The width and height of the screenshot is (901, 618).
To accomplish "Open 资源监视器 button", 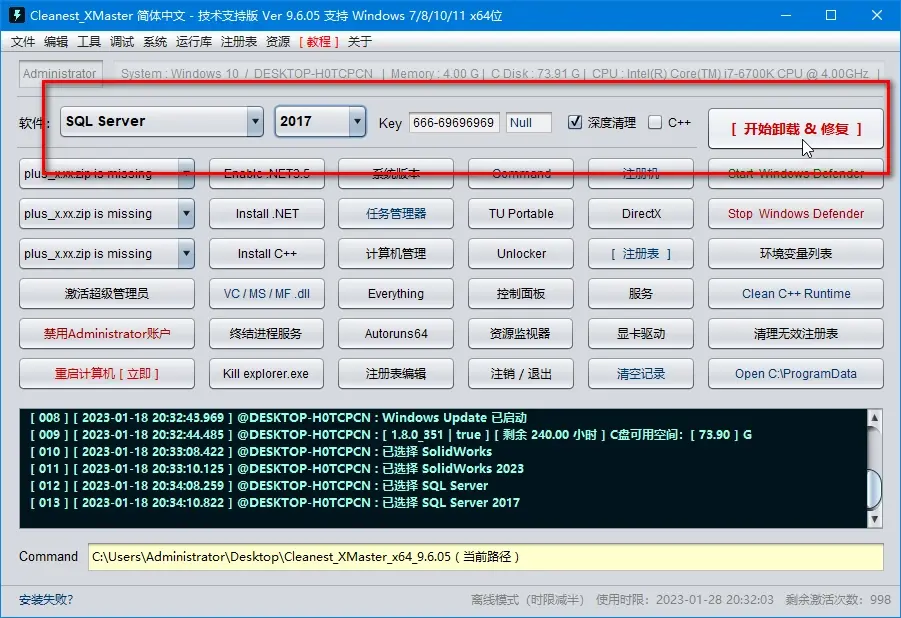I will click(521, 333).
